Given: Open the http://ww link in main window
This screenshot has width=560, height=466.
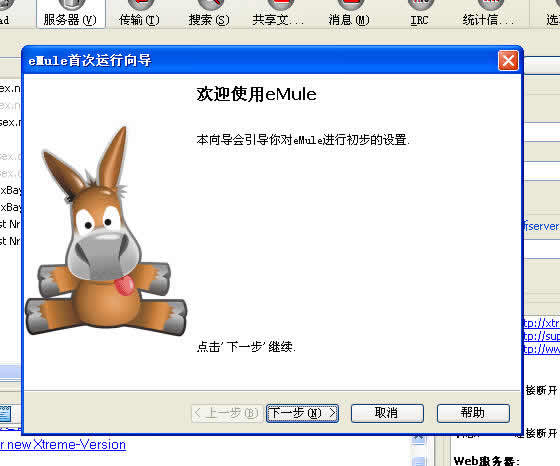Looking at the screenshot, I should pos(541,349).
